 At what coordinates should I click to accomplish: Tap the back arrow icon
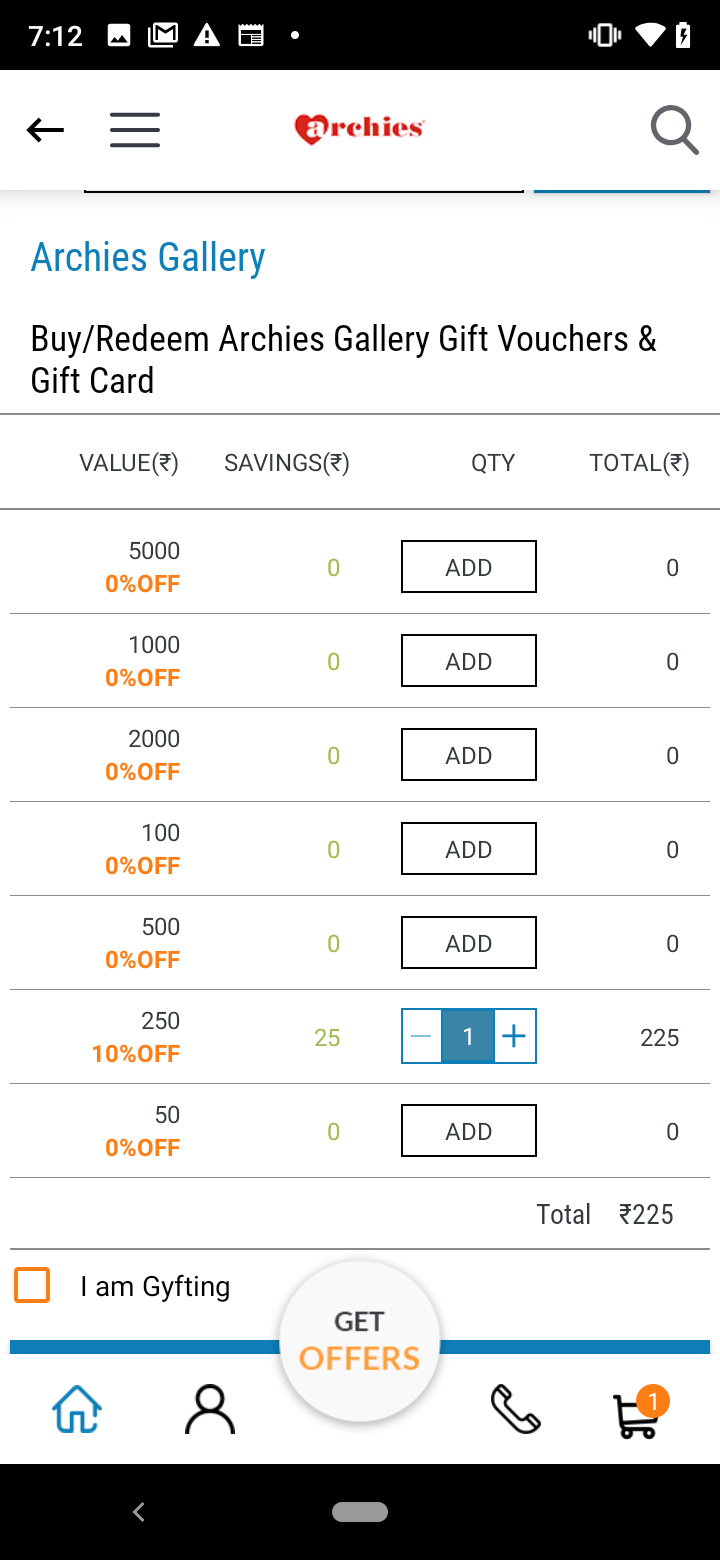coord(45,130)
